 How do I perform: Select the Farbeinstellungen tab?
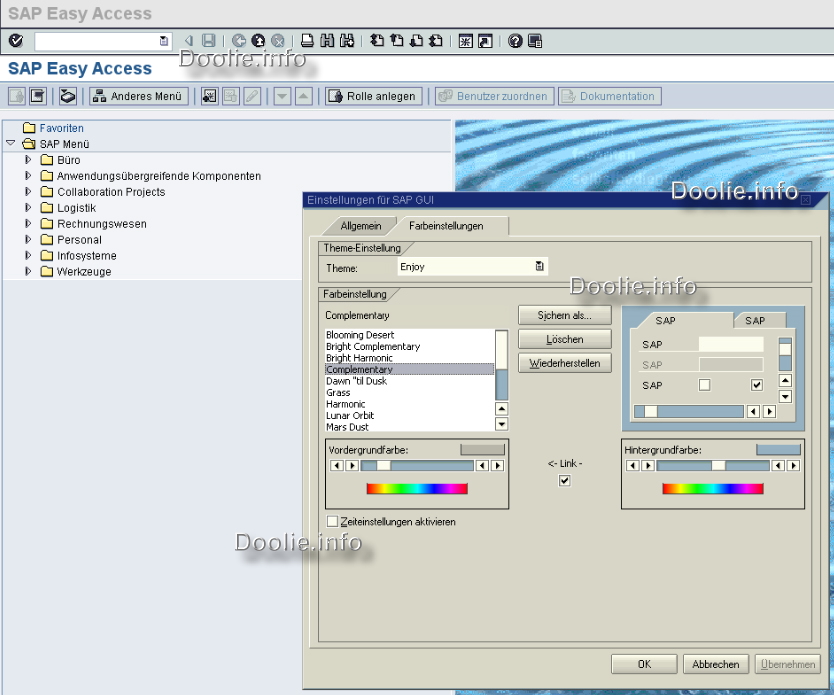(446, 226)
